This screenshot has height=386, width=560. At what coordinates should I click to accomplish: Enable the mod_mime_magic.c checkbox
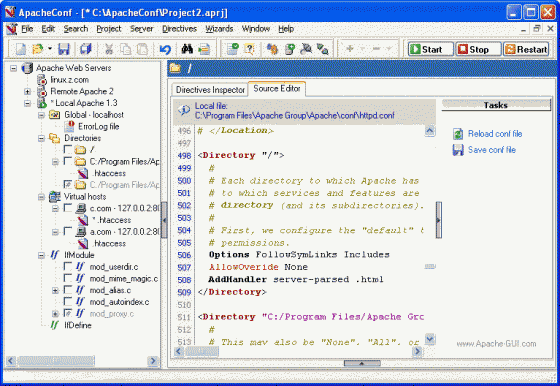coord(68,278)
